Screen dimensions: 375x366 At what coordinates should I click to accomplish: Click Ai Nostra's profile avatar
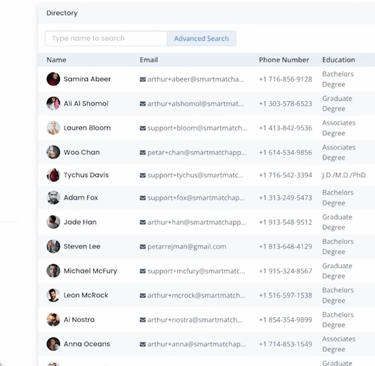coord(53,319)
